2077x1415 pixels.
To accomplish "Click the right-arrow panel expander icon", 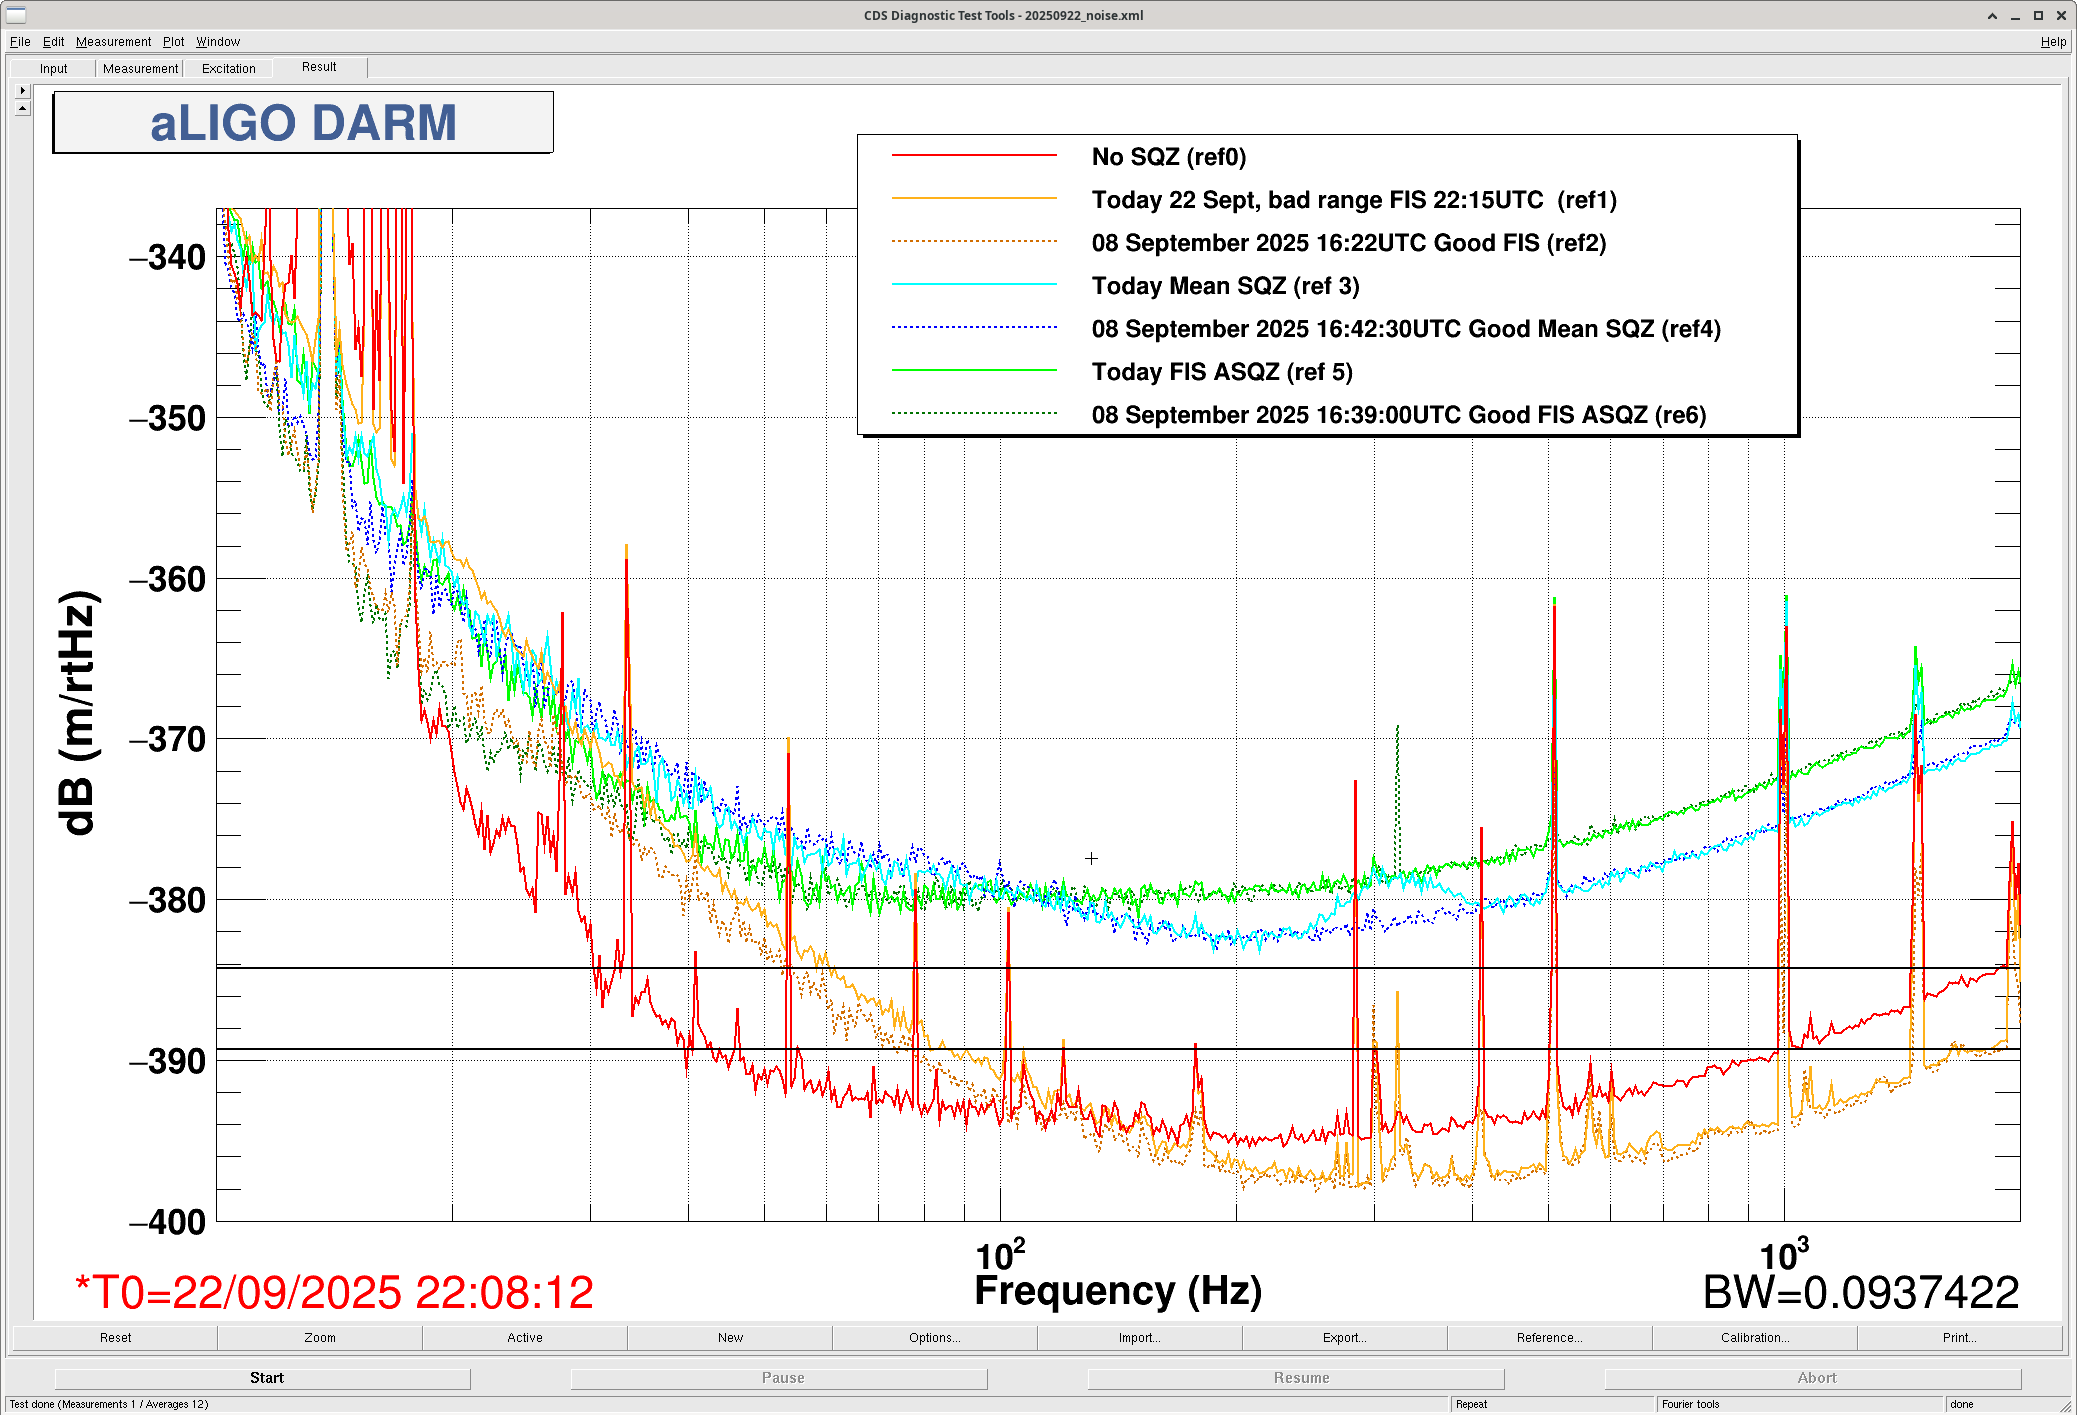I will pyautogui.click(x=22, y=91).
